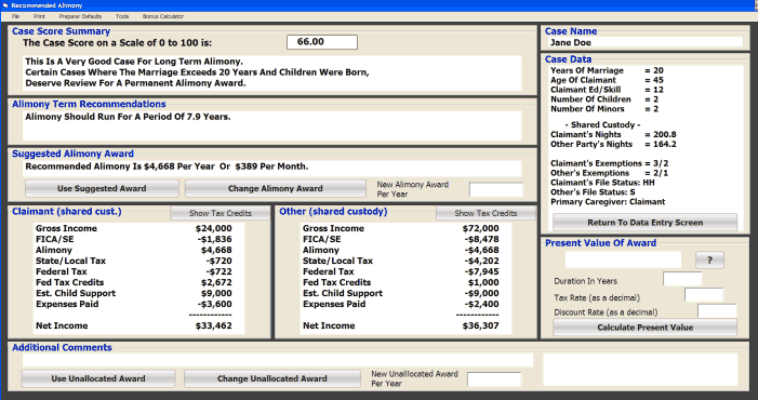Image resolution: width=758 pixels, height=400 pixels.
Task: Focus the New Alimony Award Per Year field
Action: click(x=495, y=190)
